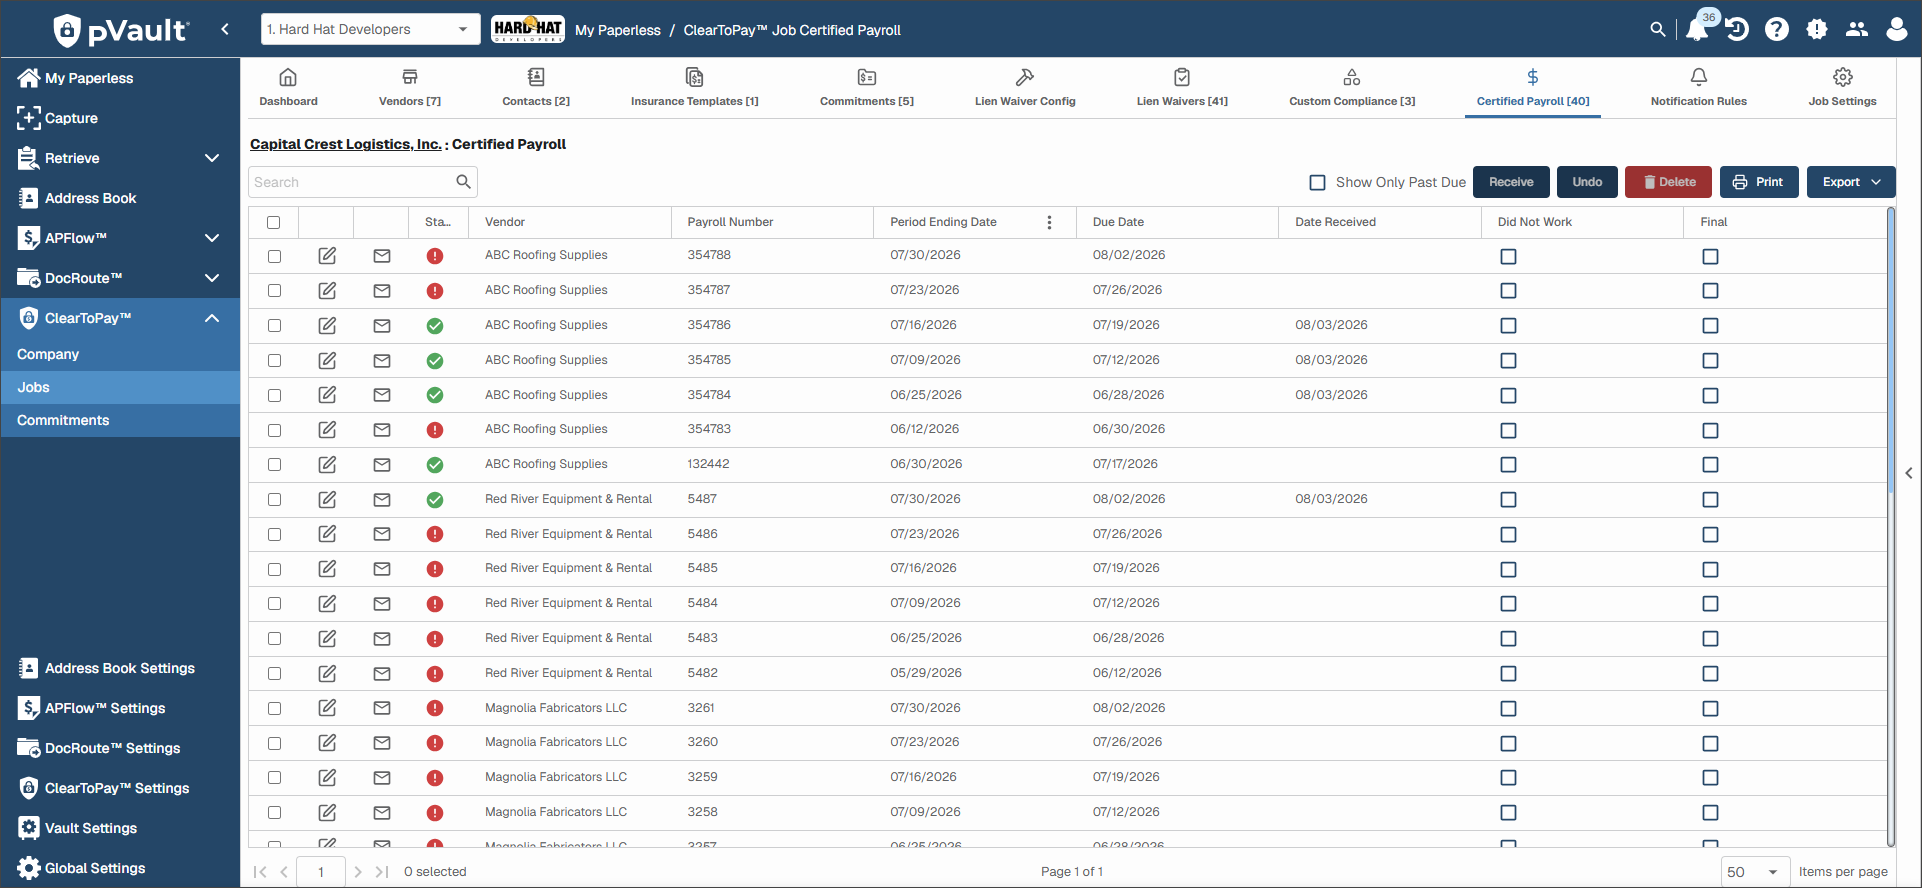Click the green status icon for payroll 132442
Image resolution: width=1922 pixels, height=888 pixels.
coord(435,465)
